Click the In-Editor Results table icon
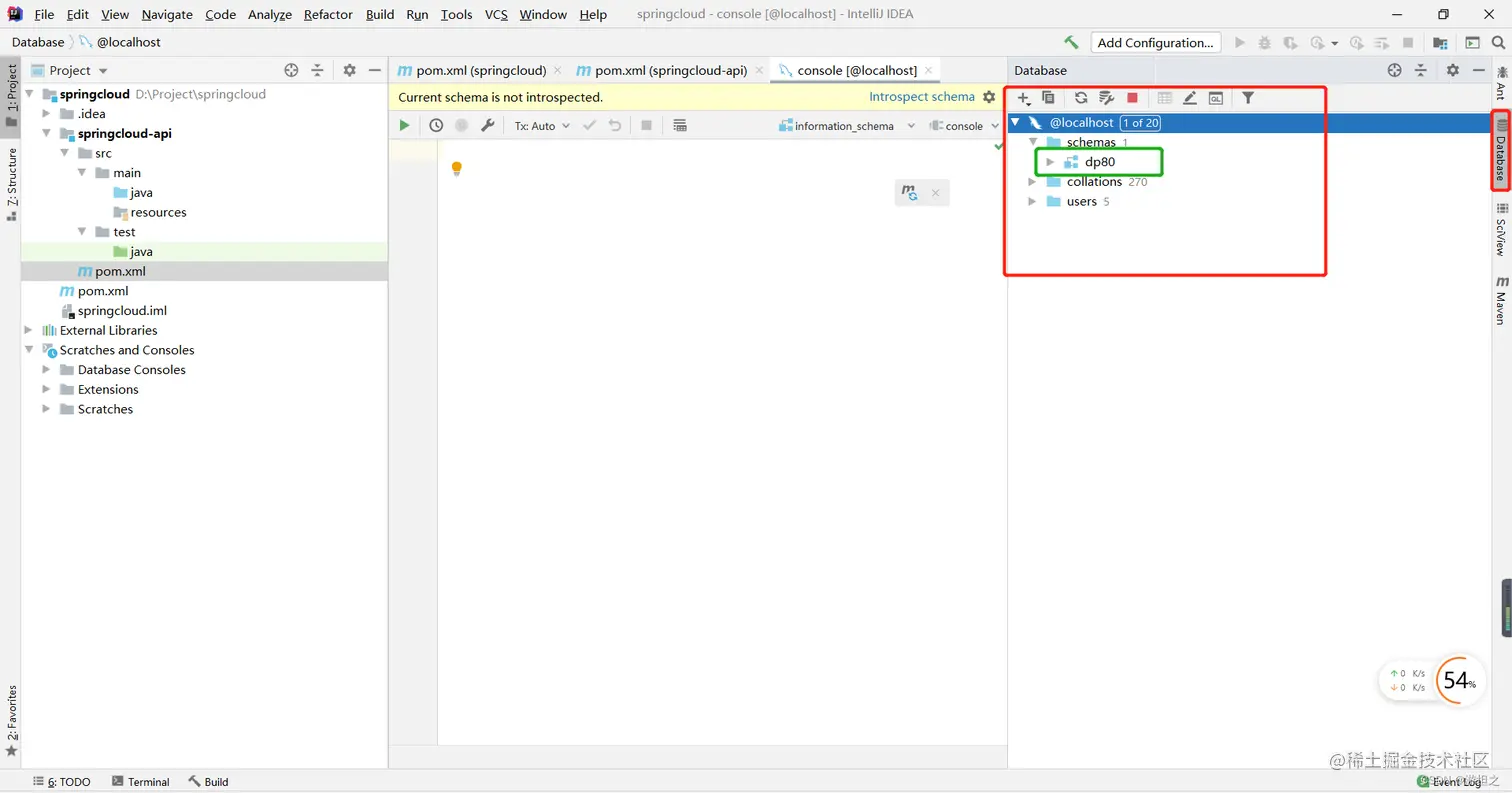Screen dimensions: 1512x793 [680, 125]
